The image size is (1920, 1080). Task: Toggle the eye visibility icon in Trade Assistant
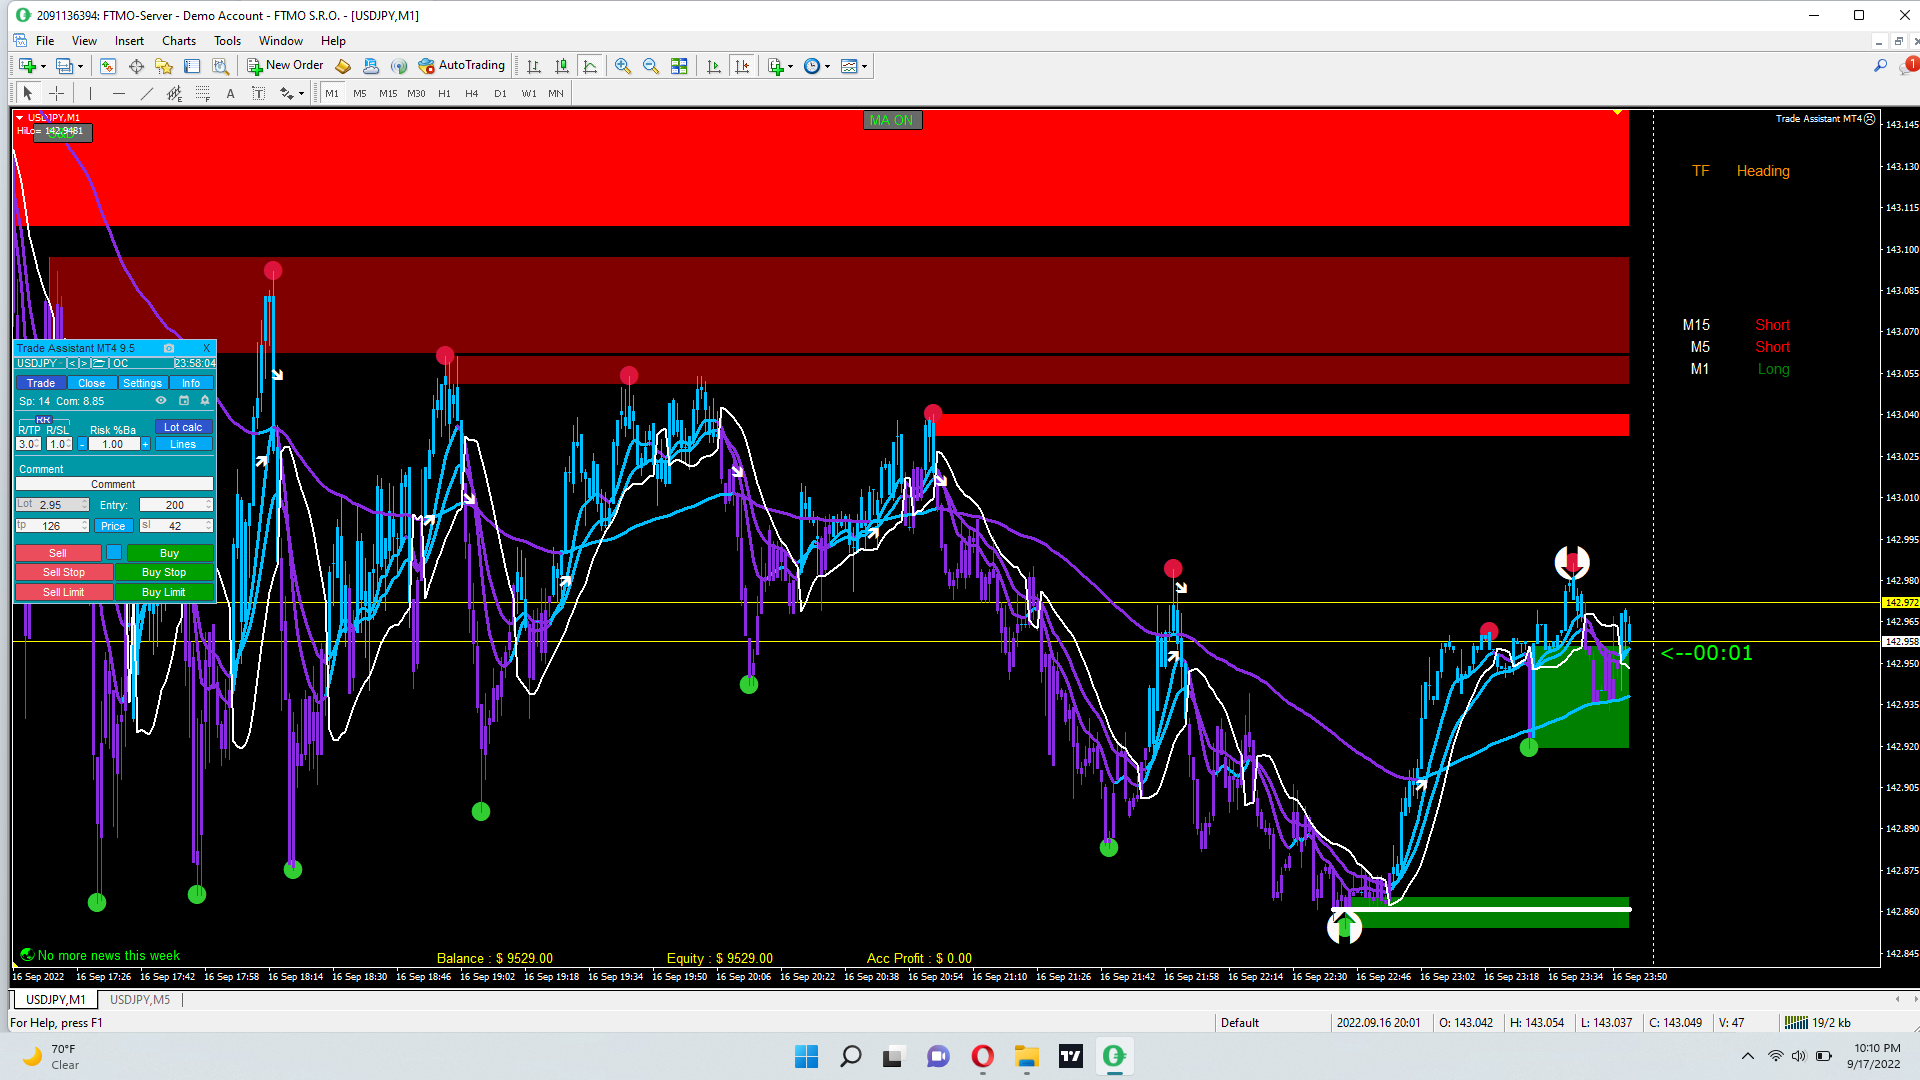coord(161,401)
